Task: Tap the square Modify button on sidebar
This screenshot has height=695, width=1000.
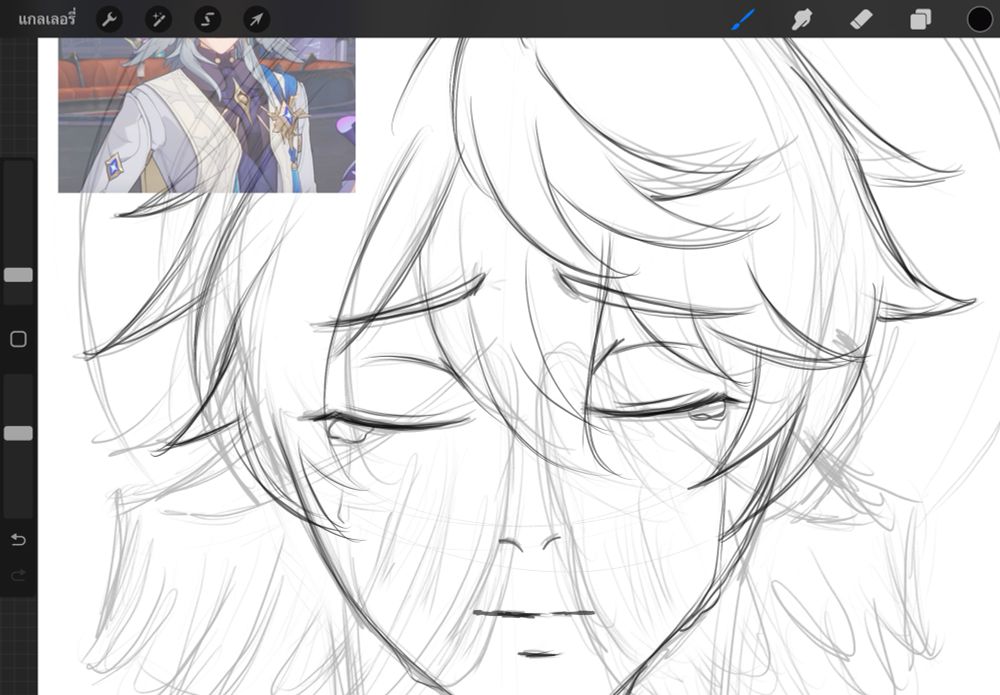Action: tap(18, 339)
